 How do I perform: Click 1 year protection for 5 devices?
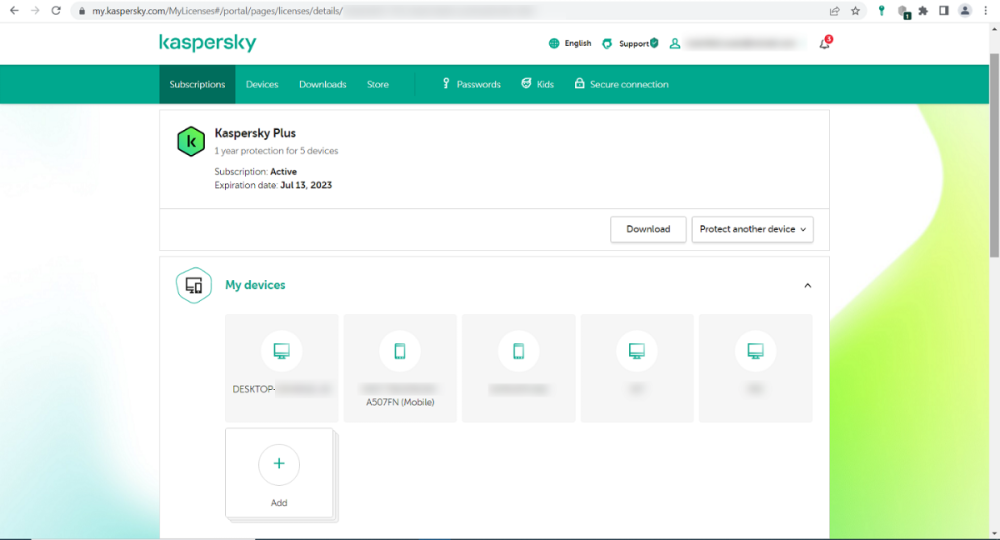(276, 151)
